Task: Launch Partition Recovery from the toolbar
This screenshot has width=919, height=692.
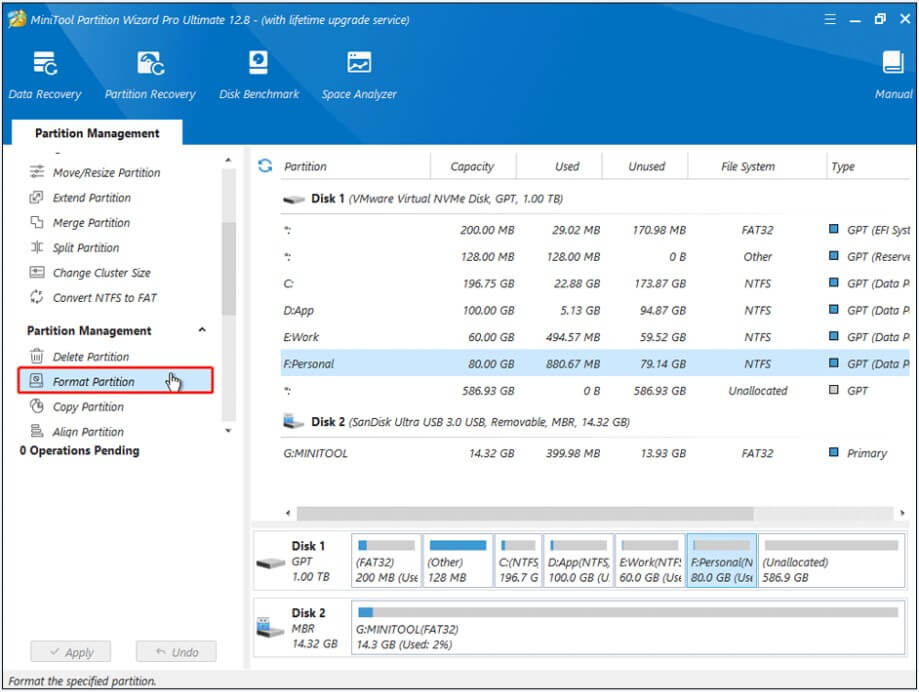Action: coord(150,75)
